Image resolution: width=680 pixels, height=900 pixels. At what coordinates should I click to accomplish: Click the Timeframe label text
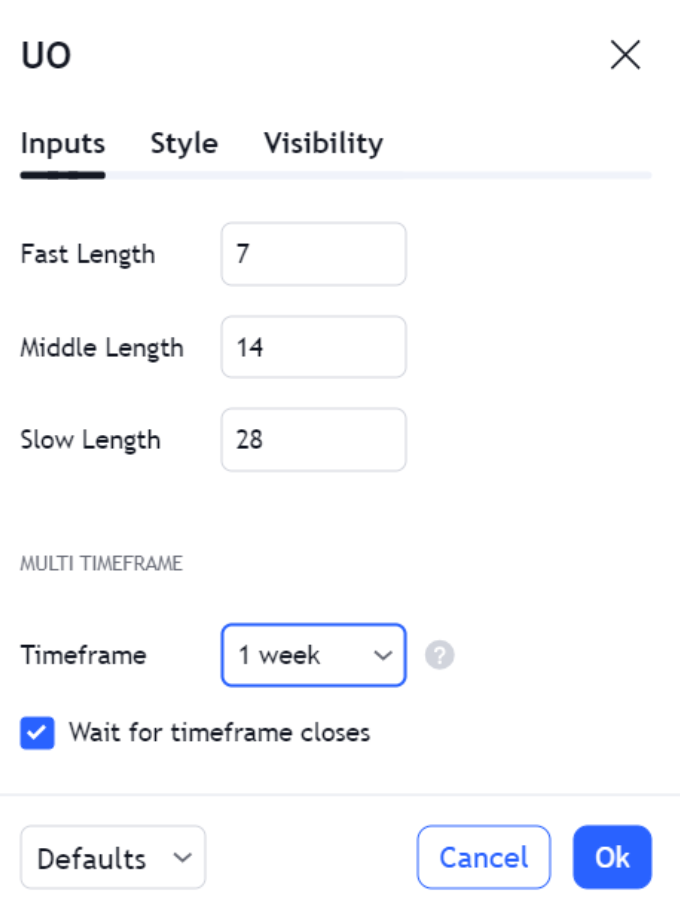point(83,656)
